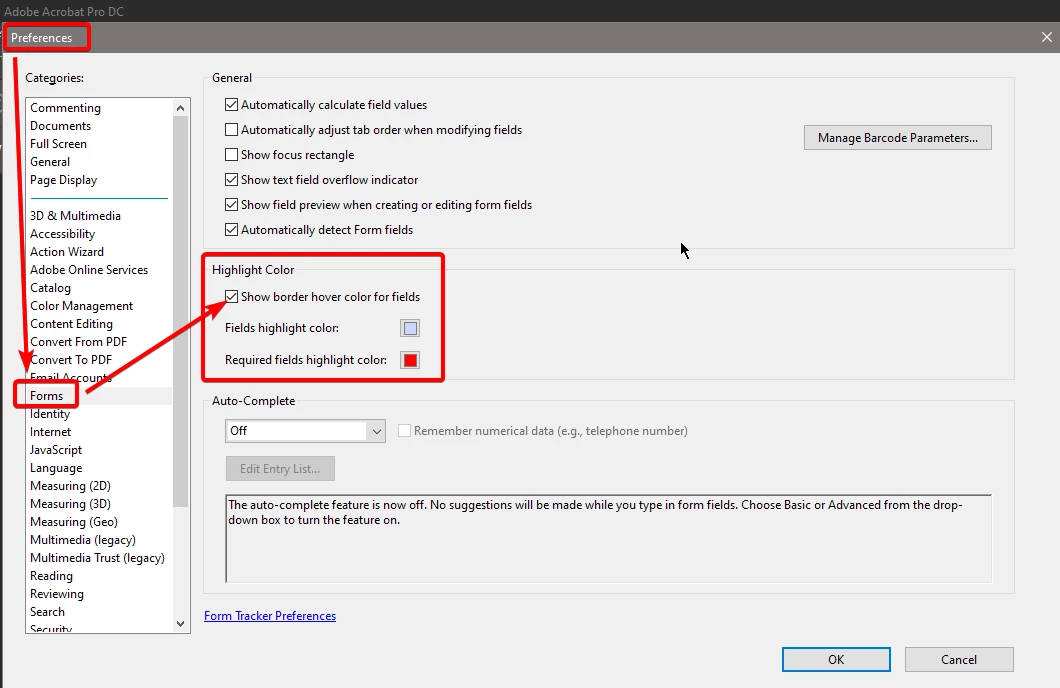Select Measuring (Geo) category
The image size is (1060, 688).
pyautogui.click(x=74, y=522)
